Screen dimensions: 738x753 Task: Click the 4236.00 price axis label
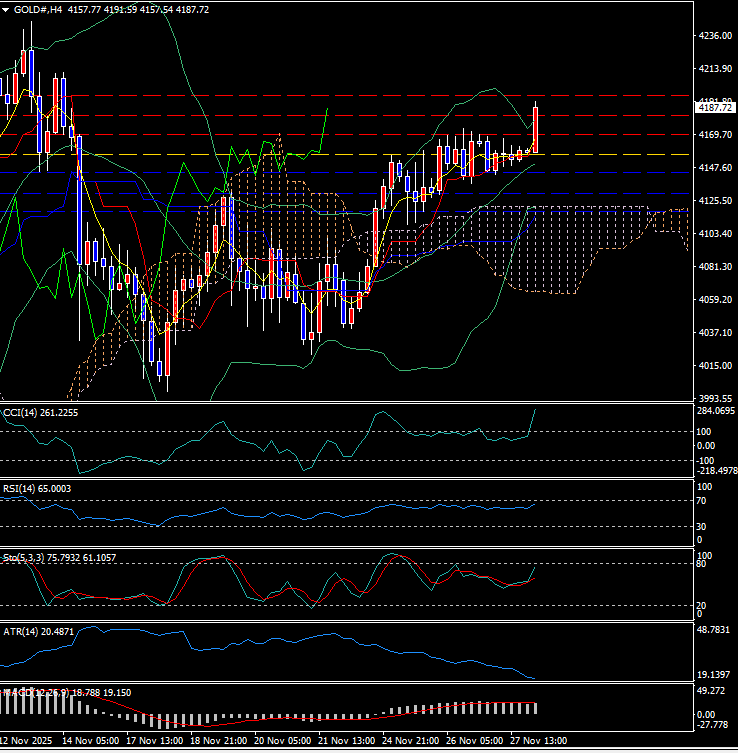[713, 36]
